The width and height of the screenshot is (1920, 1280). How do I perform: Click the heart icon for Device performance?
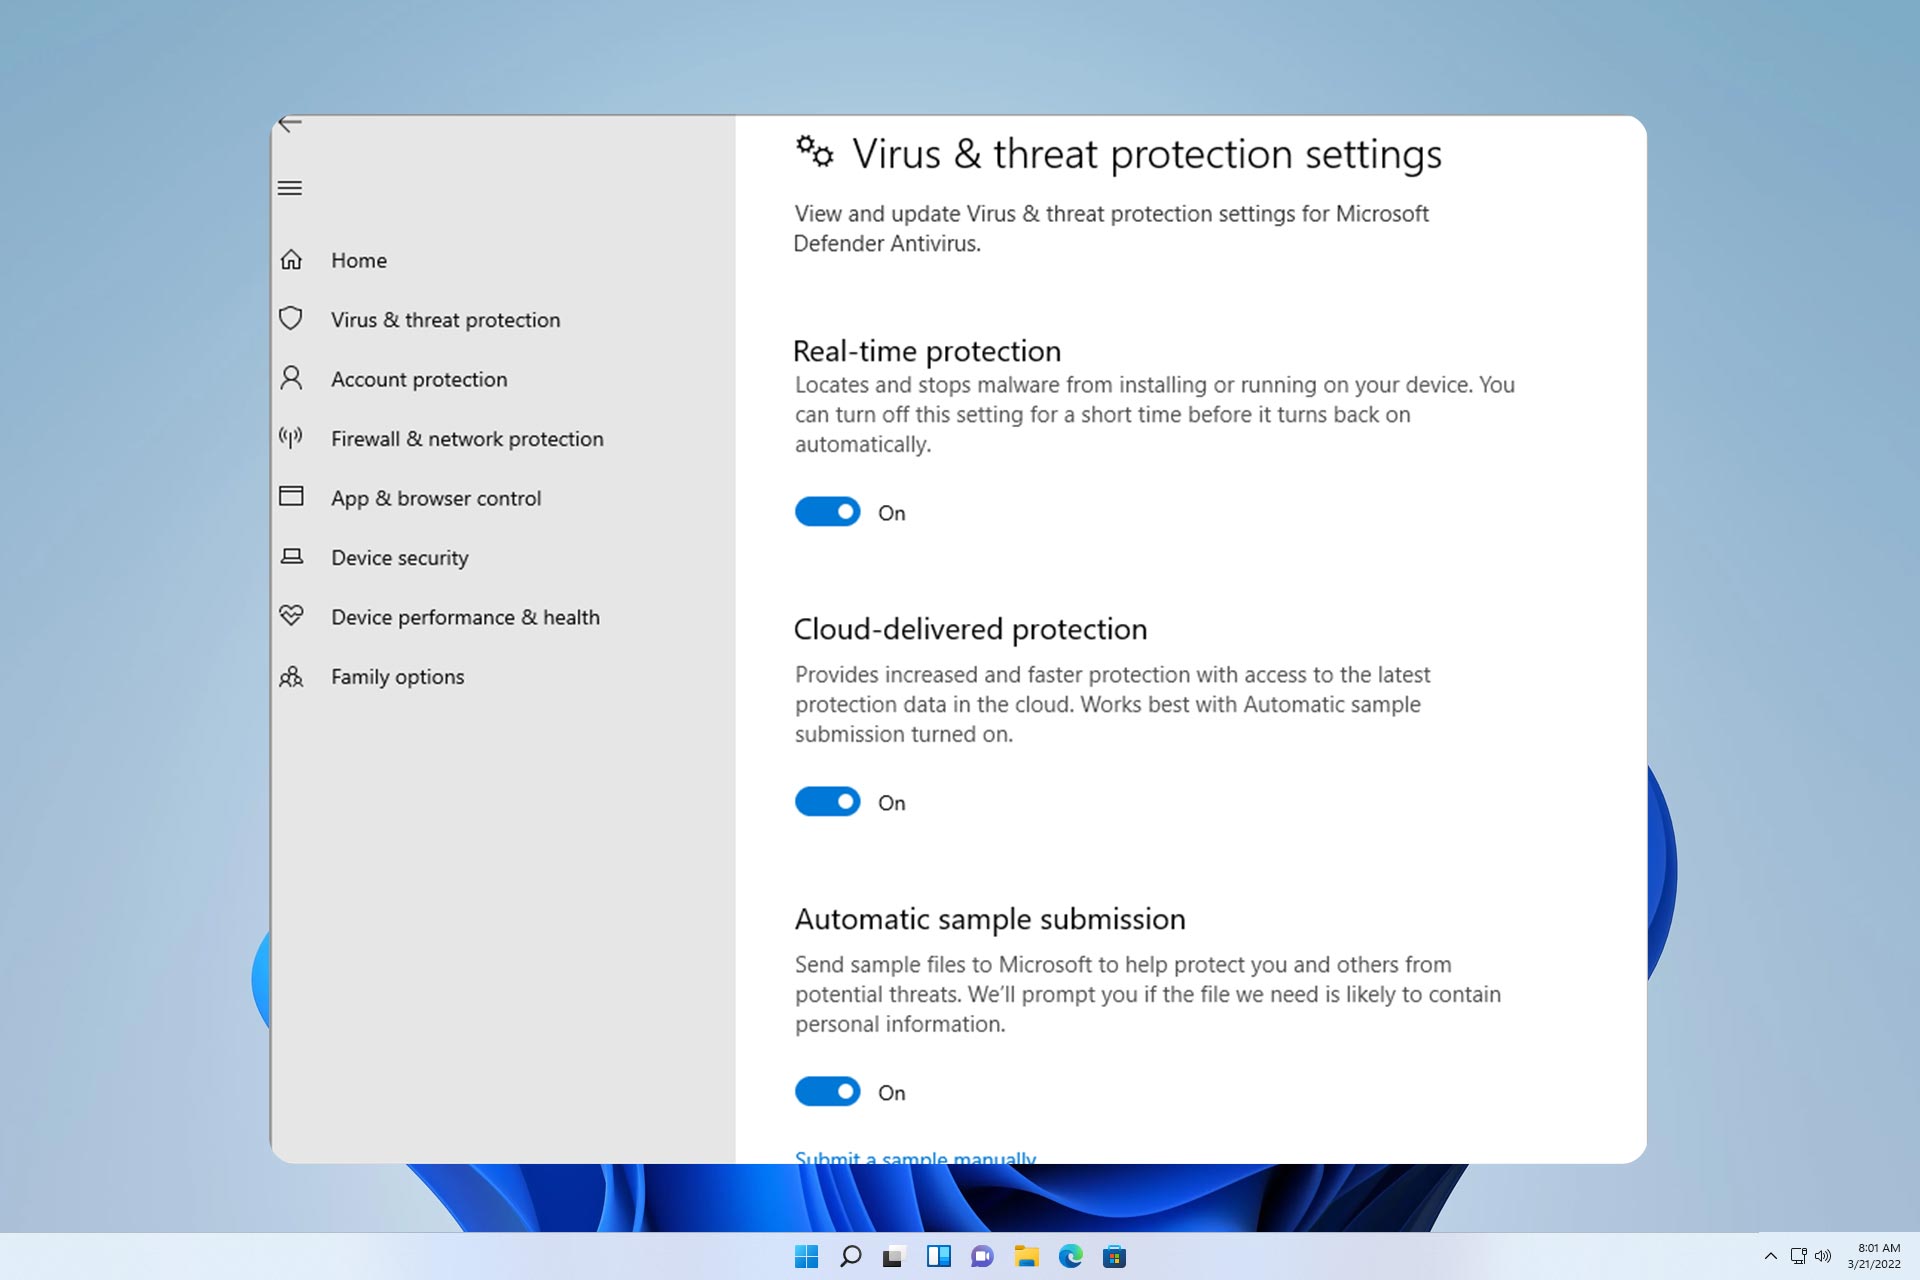tap(291, 616)
